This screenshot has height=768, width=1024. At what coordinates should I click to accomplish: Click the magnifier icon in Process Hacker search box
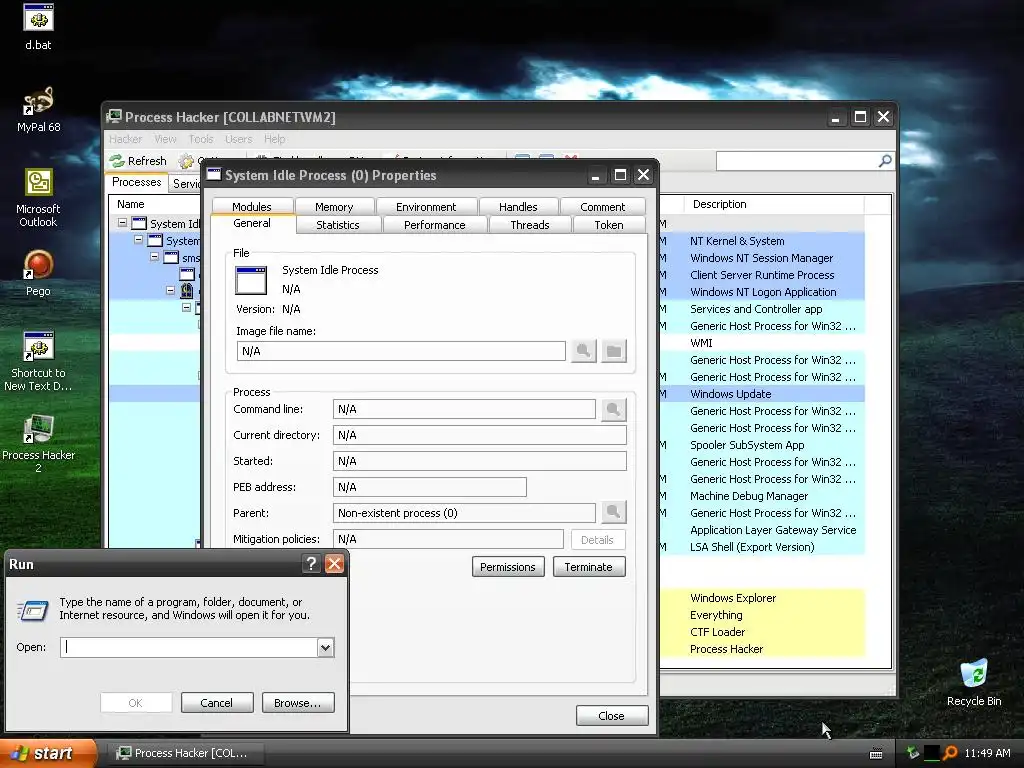click(x=885, y=161)
